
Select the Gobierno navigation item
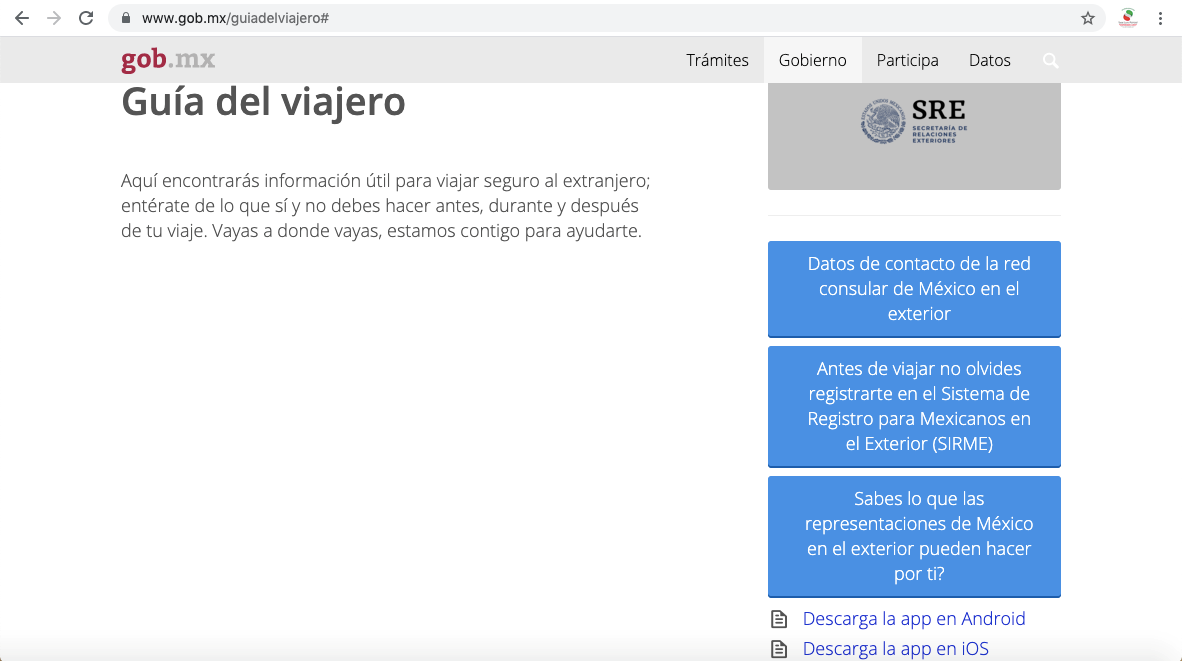tap(812, 60)
